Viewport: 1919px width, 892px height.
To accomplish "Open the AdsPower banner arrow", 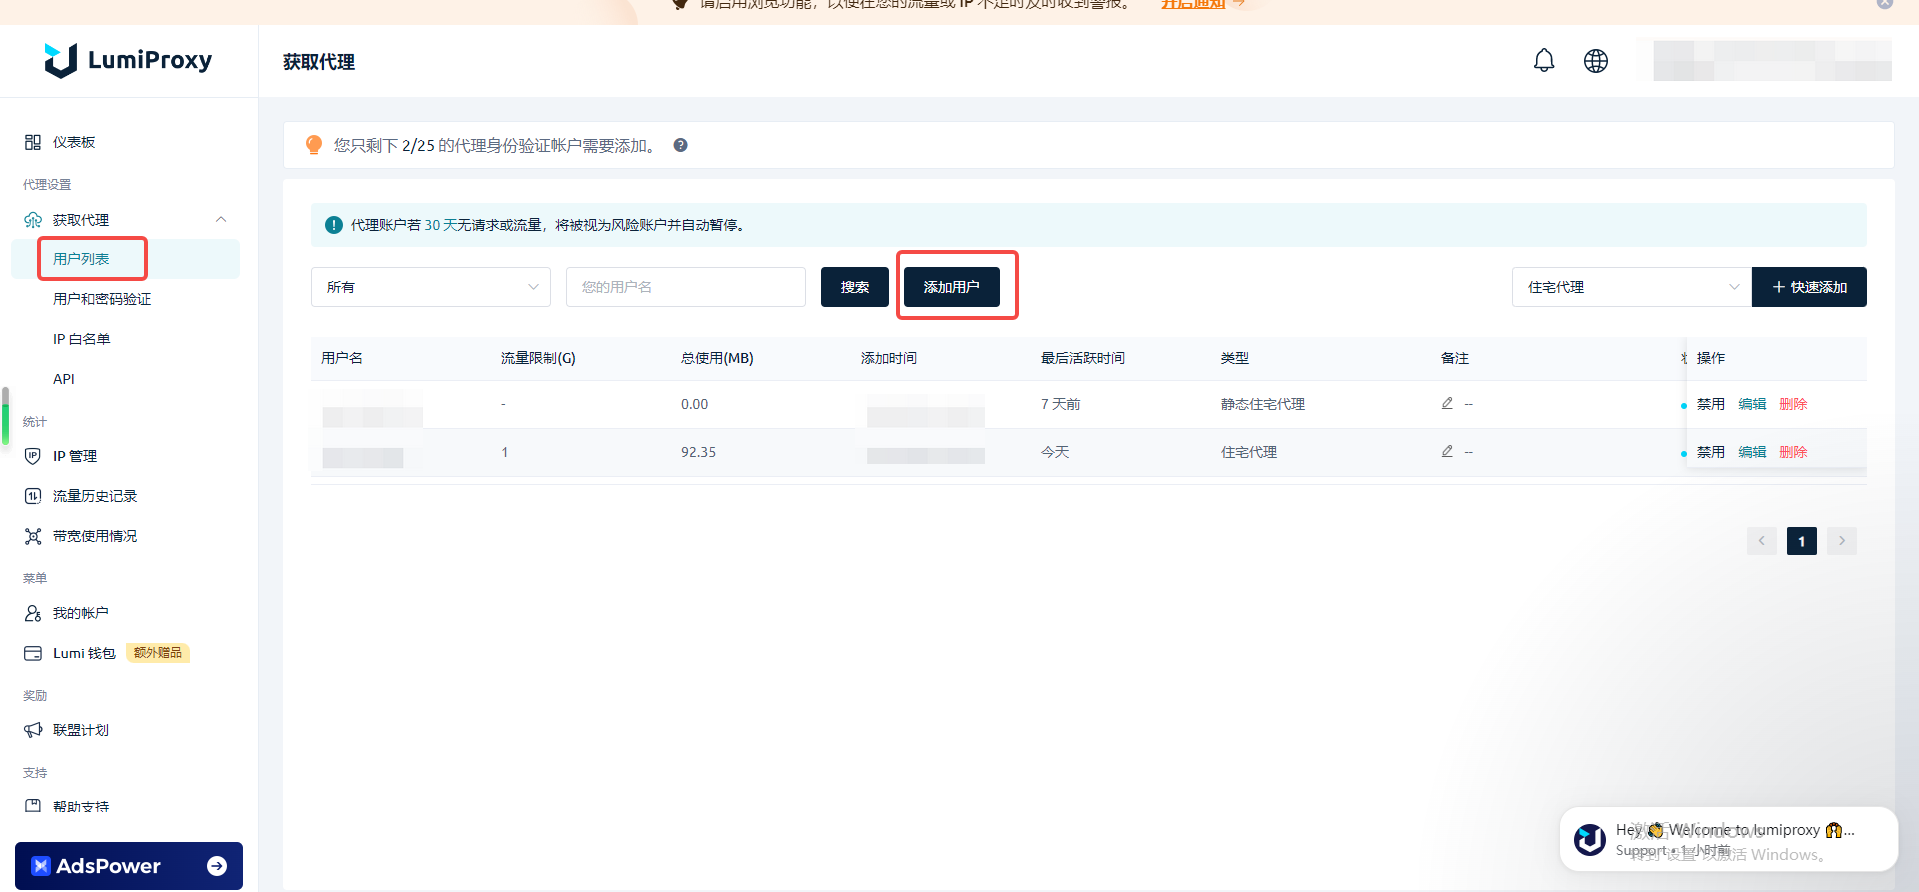I will (217, 866).
